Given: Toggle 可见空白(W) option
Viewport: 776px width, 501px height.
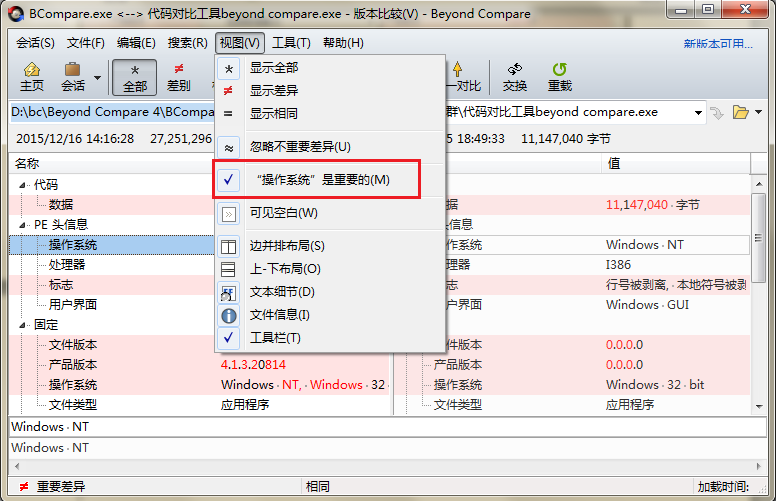Looking at the screenshot, I should click(330, 213).
